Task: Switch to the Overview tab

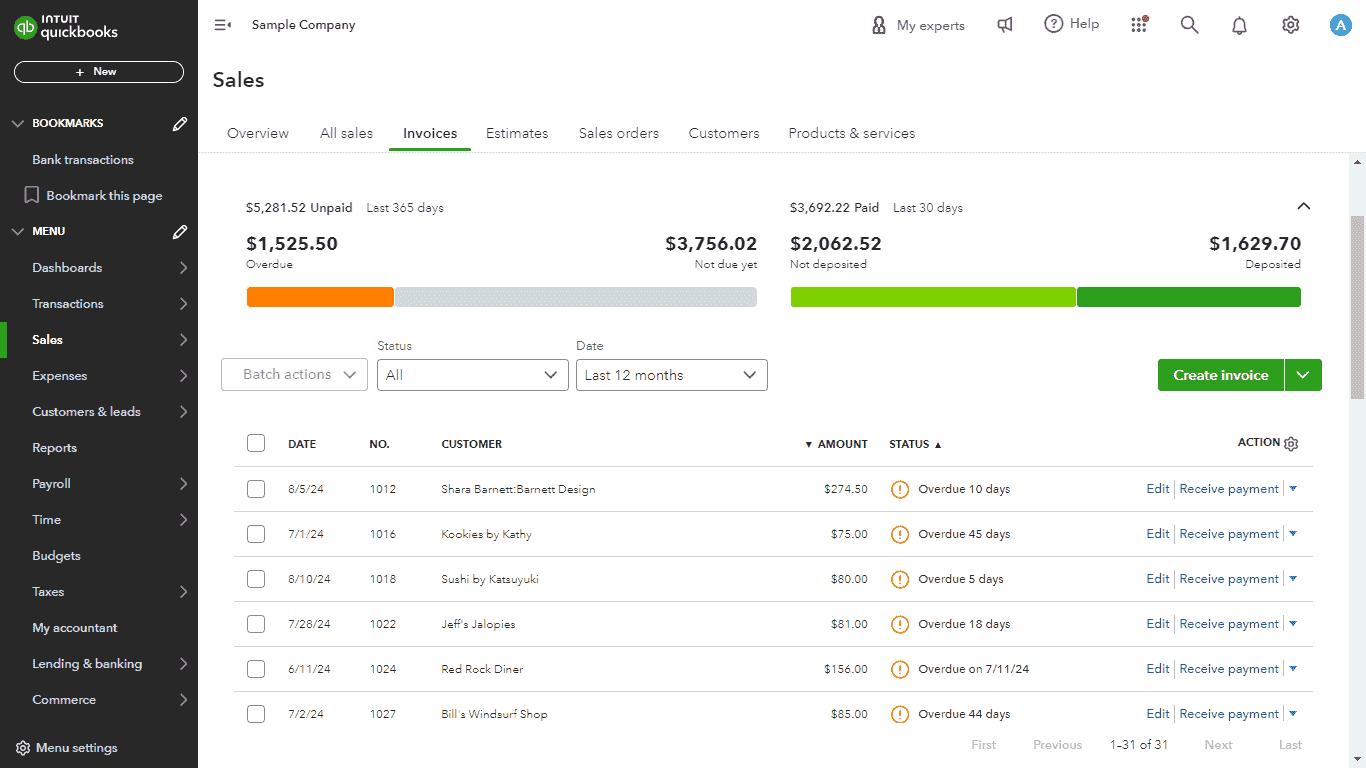Action: 258,133
